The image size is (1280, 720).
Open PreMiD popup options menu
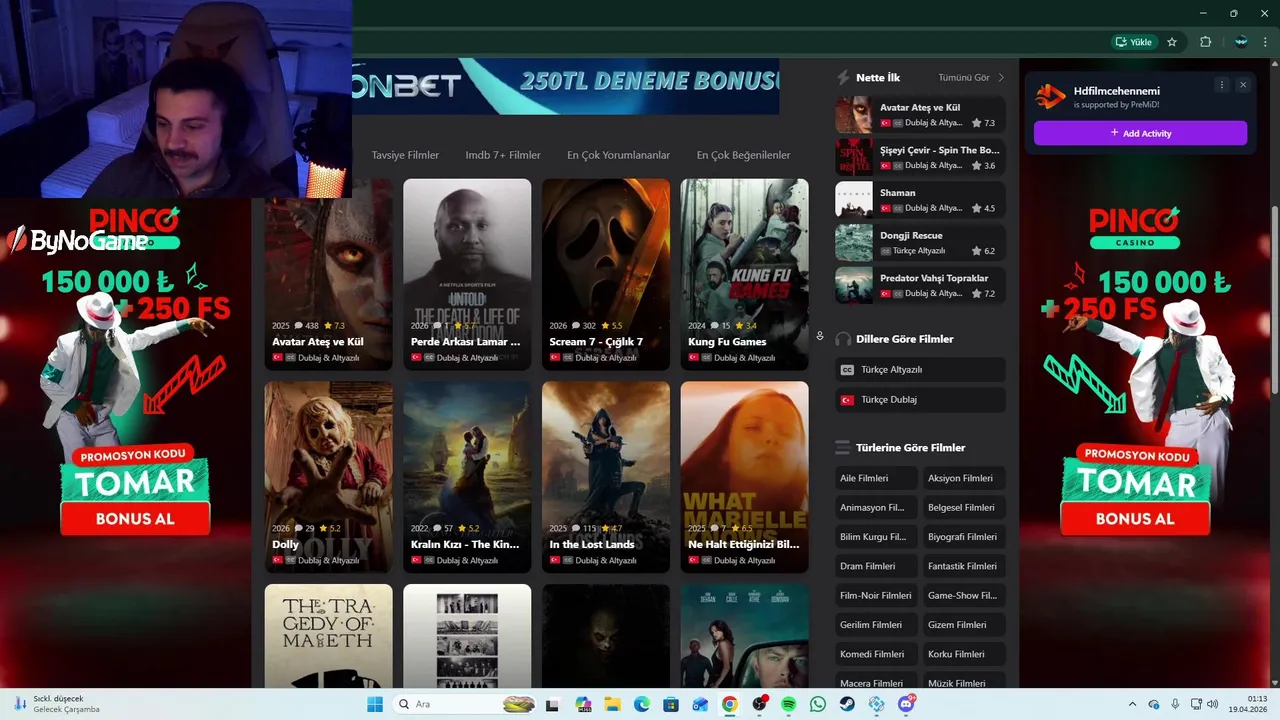tap(1221, 85)
